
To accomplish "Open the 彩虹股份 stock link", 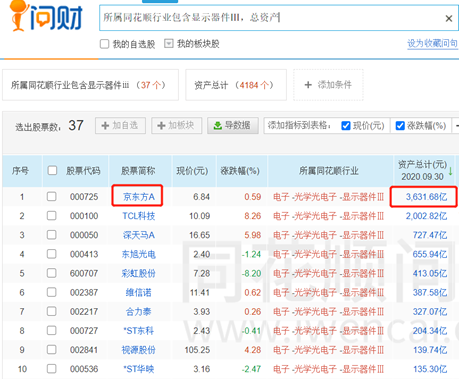I will 139,273.
